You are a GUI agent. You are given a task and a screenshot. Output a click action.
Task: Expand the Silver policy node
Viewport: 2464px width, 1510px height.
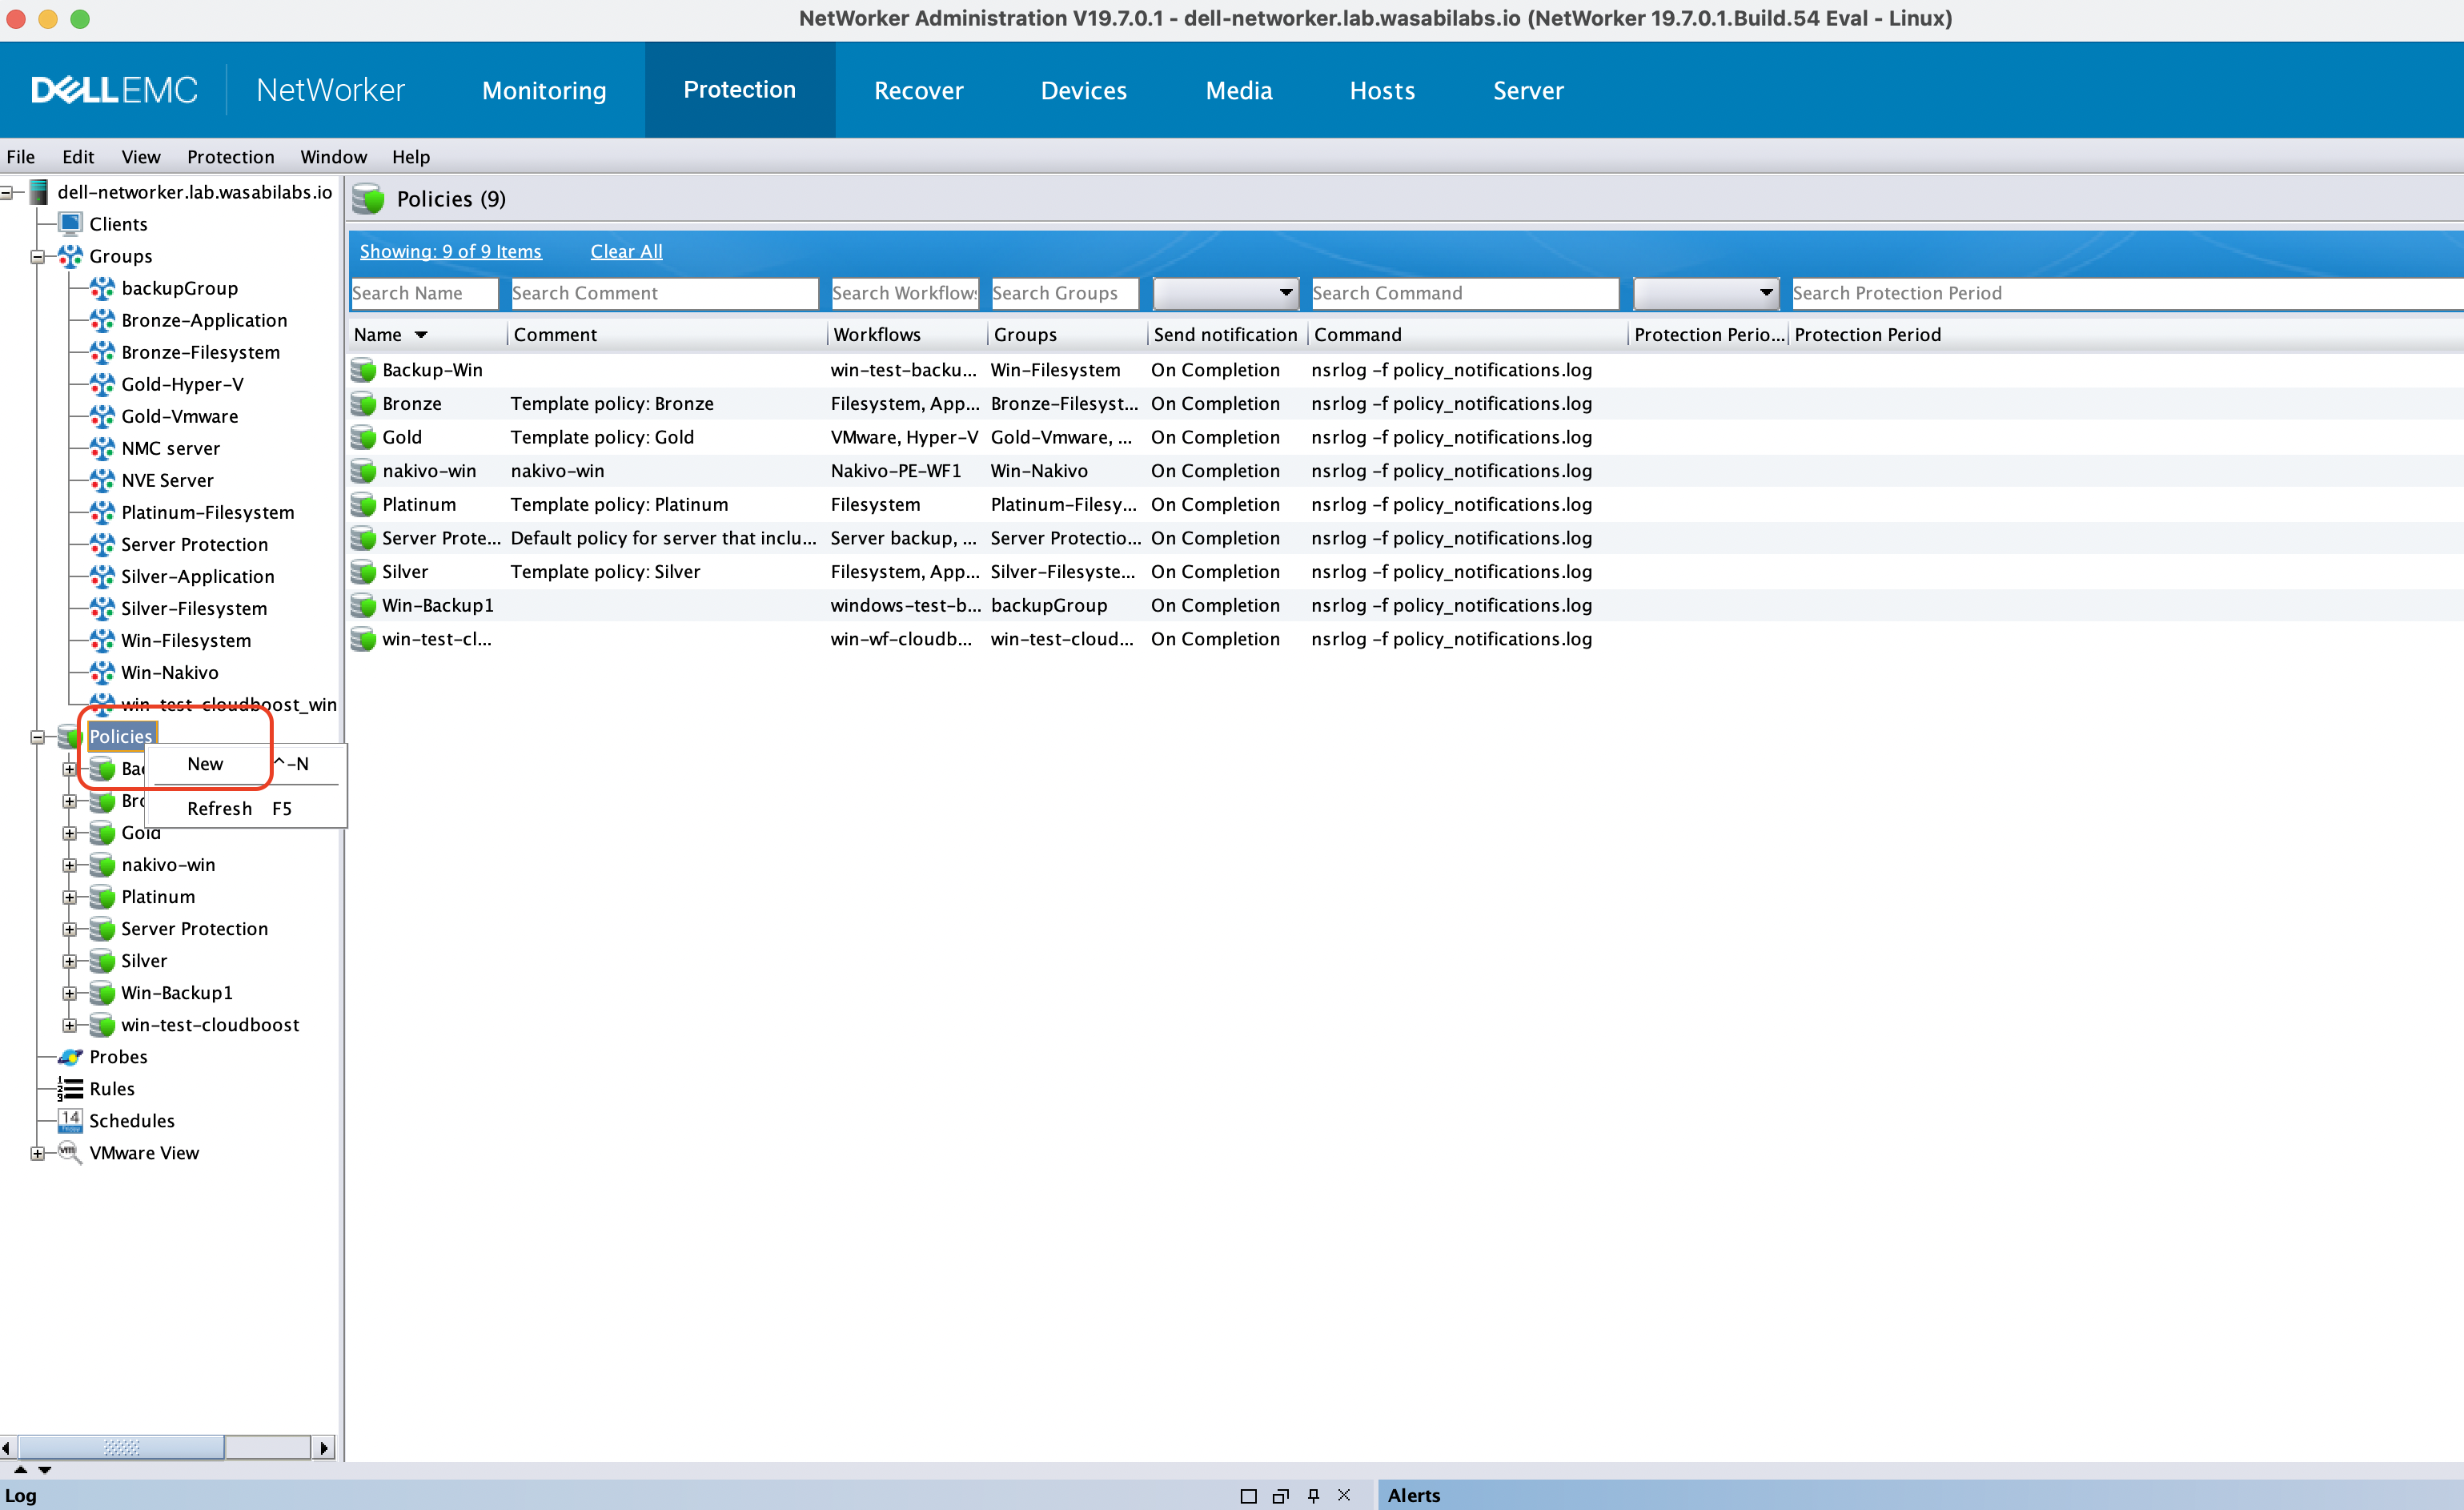(x=70, y=962)
